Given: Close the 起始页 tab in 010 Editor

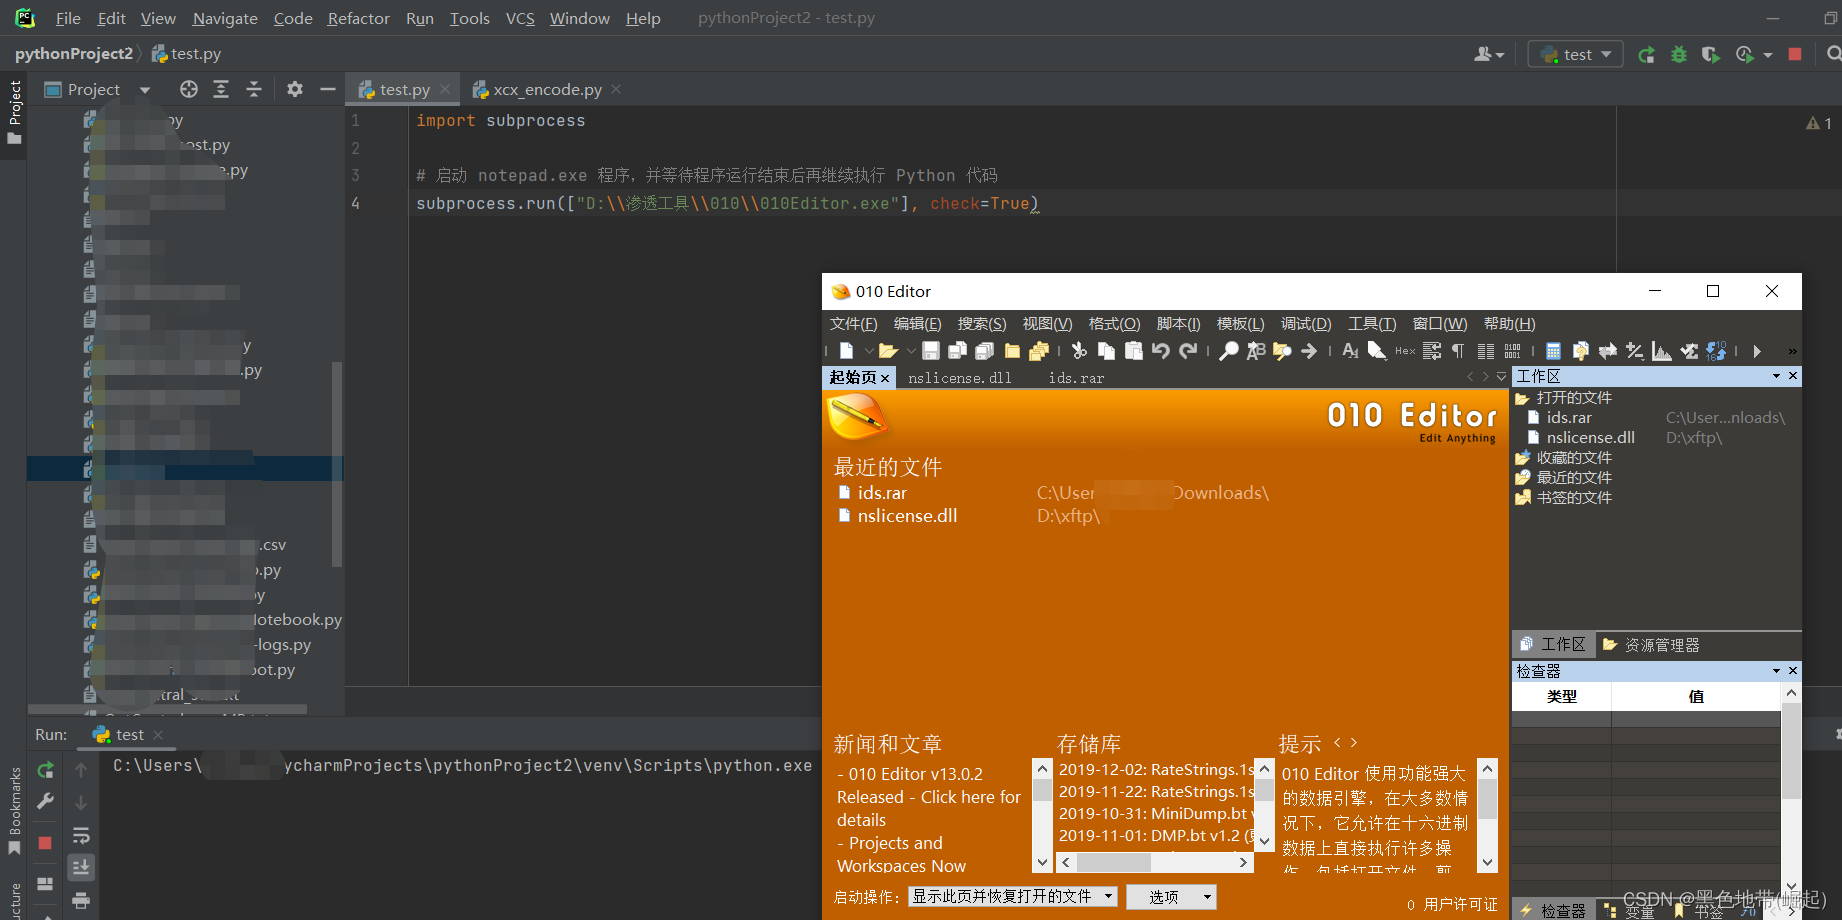Looking at the screenshot, I should pos(885,378).
